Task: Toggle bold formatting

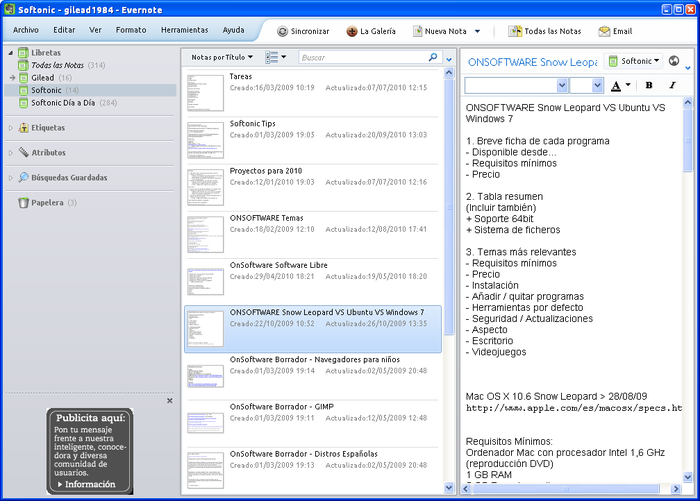Action: [x=649, y=85]
